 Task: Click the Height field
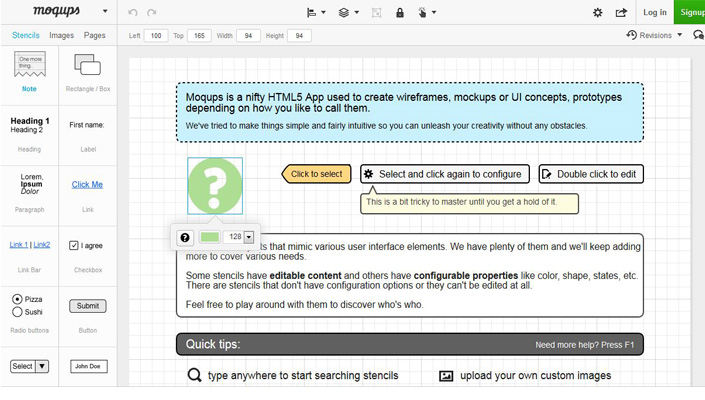299,36
